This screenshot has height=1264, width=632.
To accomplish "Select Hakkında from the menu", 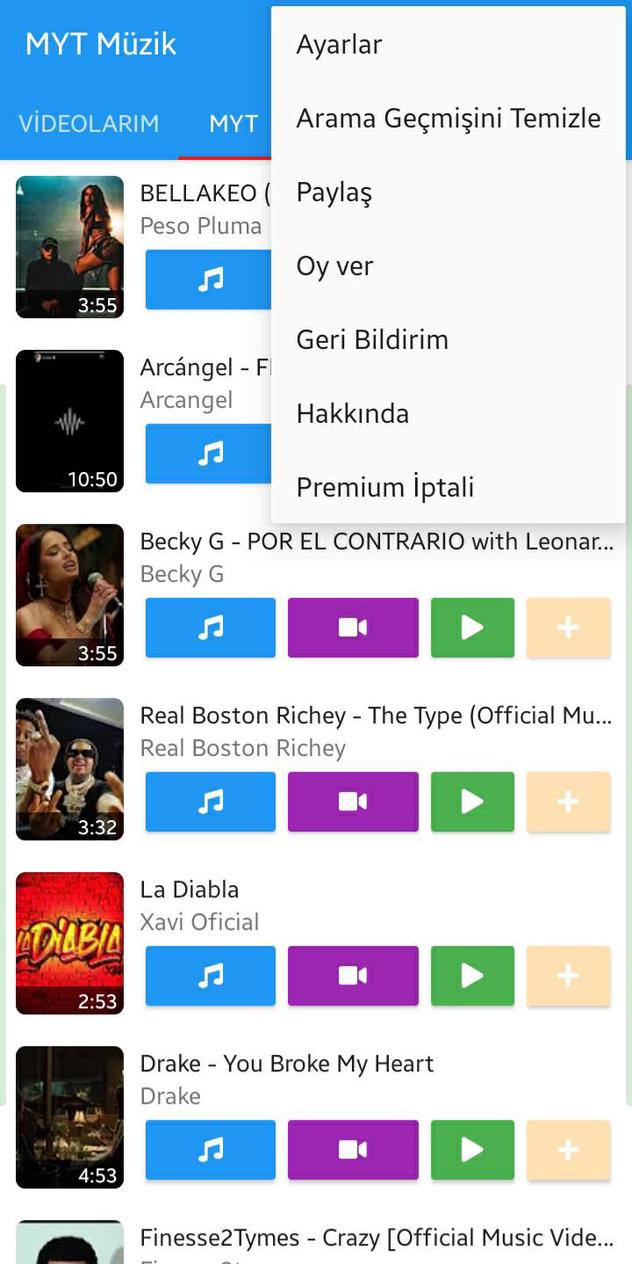I will point(351,413).
